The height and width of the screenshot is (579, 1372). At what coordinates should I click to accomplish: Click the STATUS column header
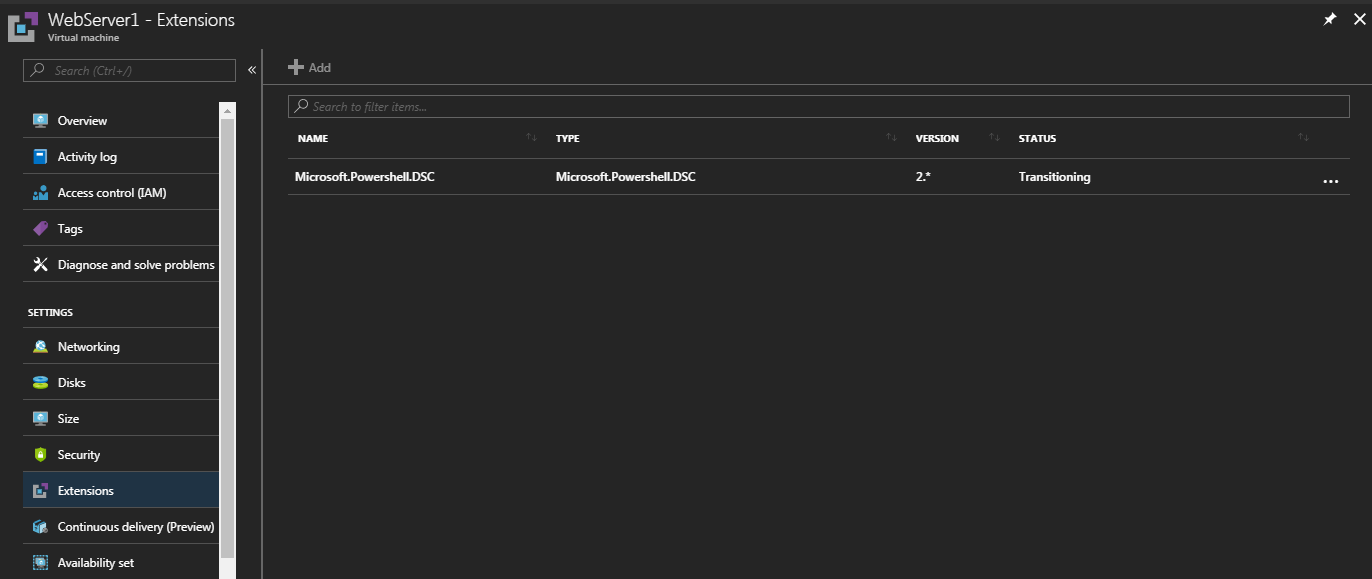tap(1037, 139)
